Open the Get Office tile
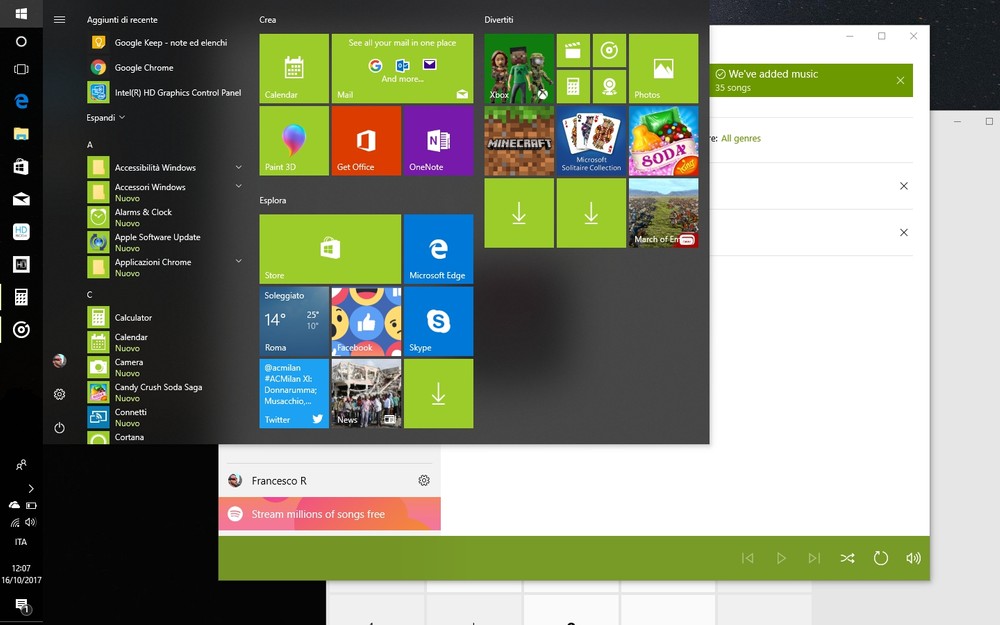This screenshot has width=1000, height=625. click(x=366, y=141)
